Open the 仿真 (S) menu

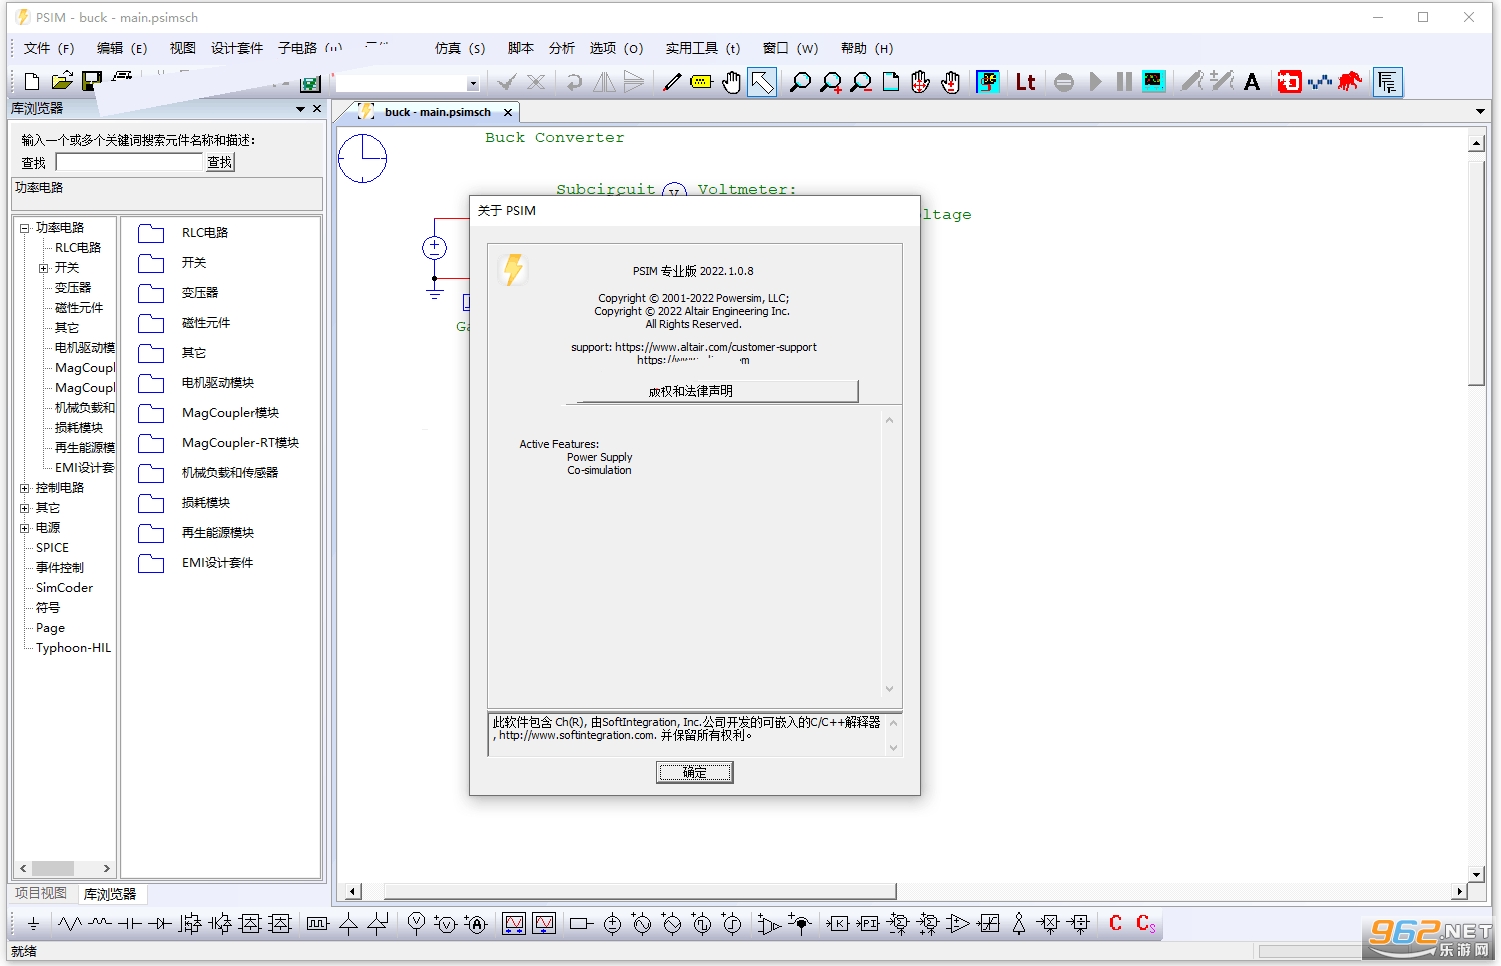coord(460,48)
